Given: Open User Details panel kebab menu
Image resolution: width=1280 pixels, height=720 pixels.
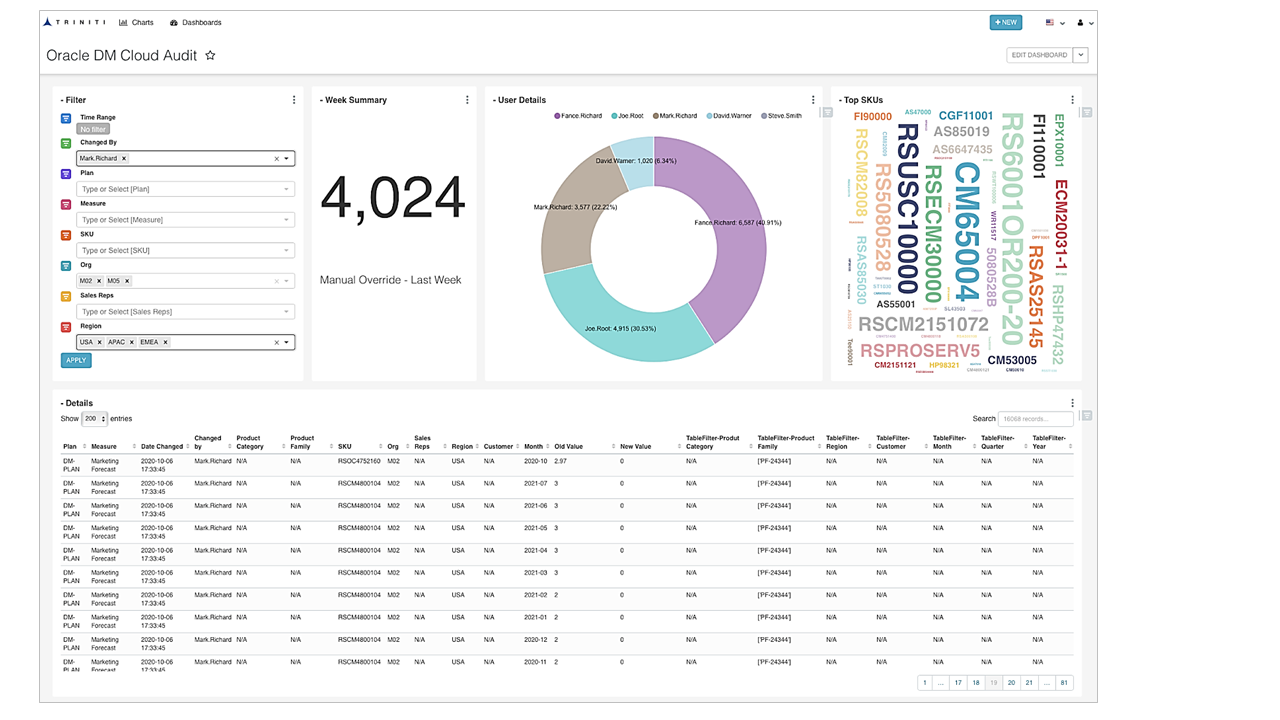Looking at the screenshot, I should 813,100.
